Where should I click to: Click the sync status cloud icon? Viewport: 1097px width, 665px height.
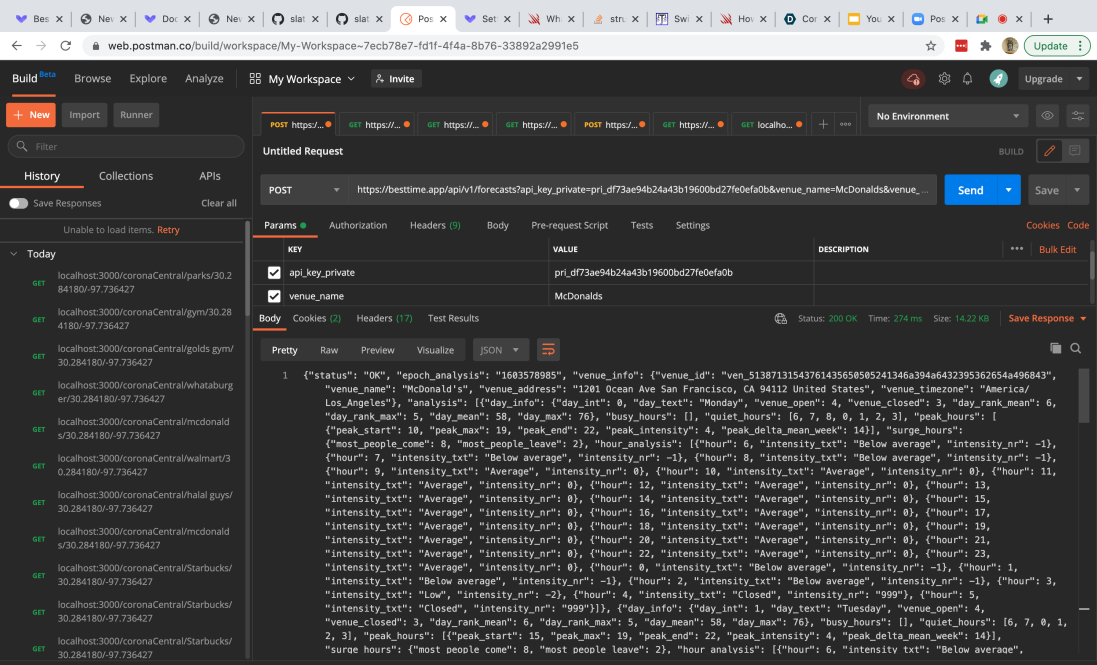[x=913, y=79]
